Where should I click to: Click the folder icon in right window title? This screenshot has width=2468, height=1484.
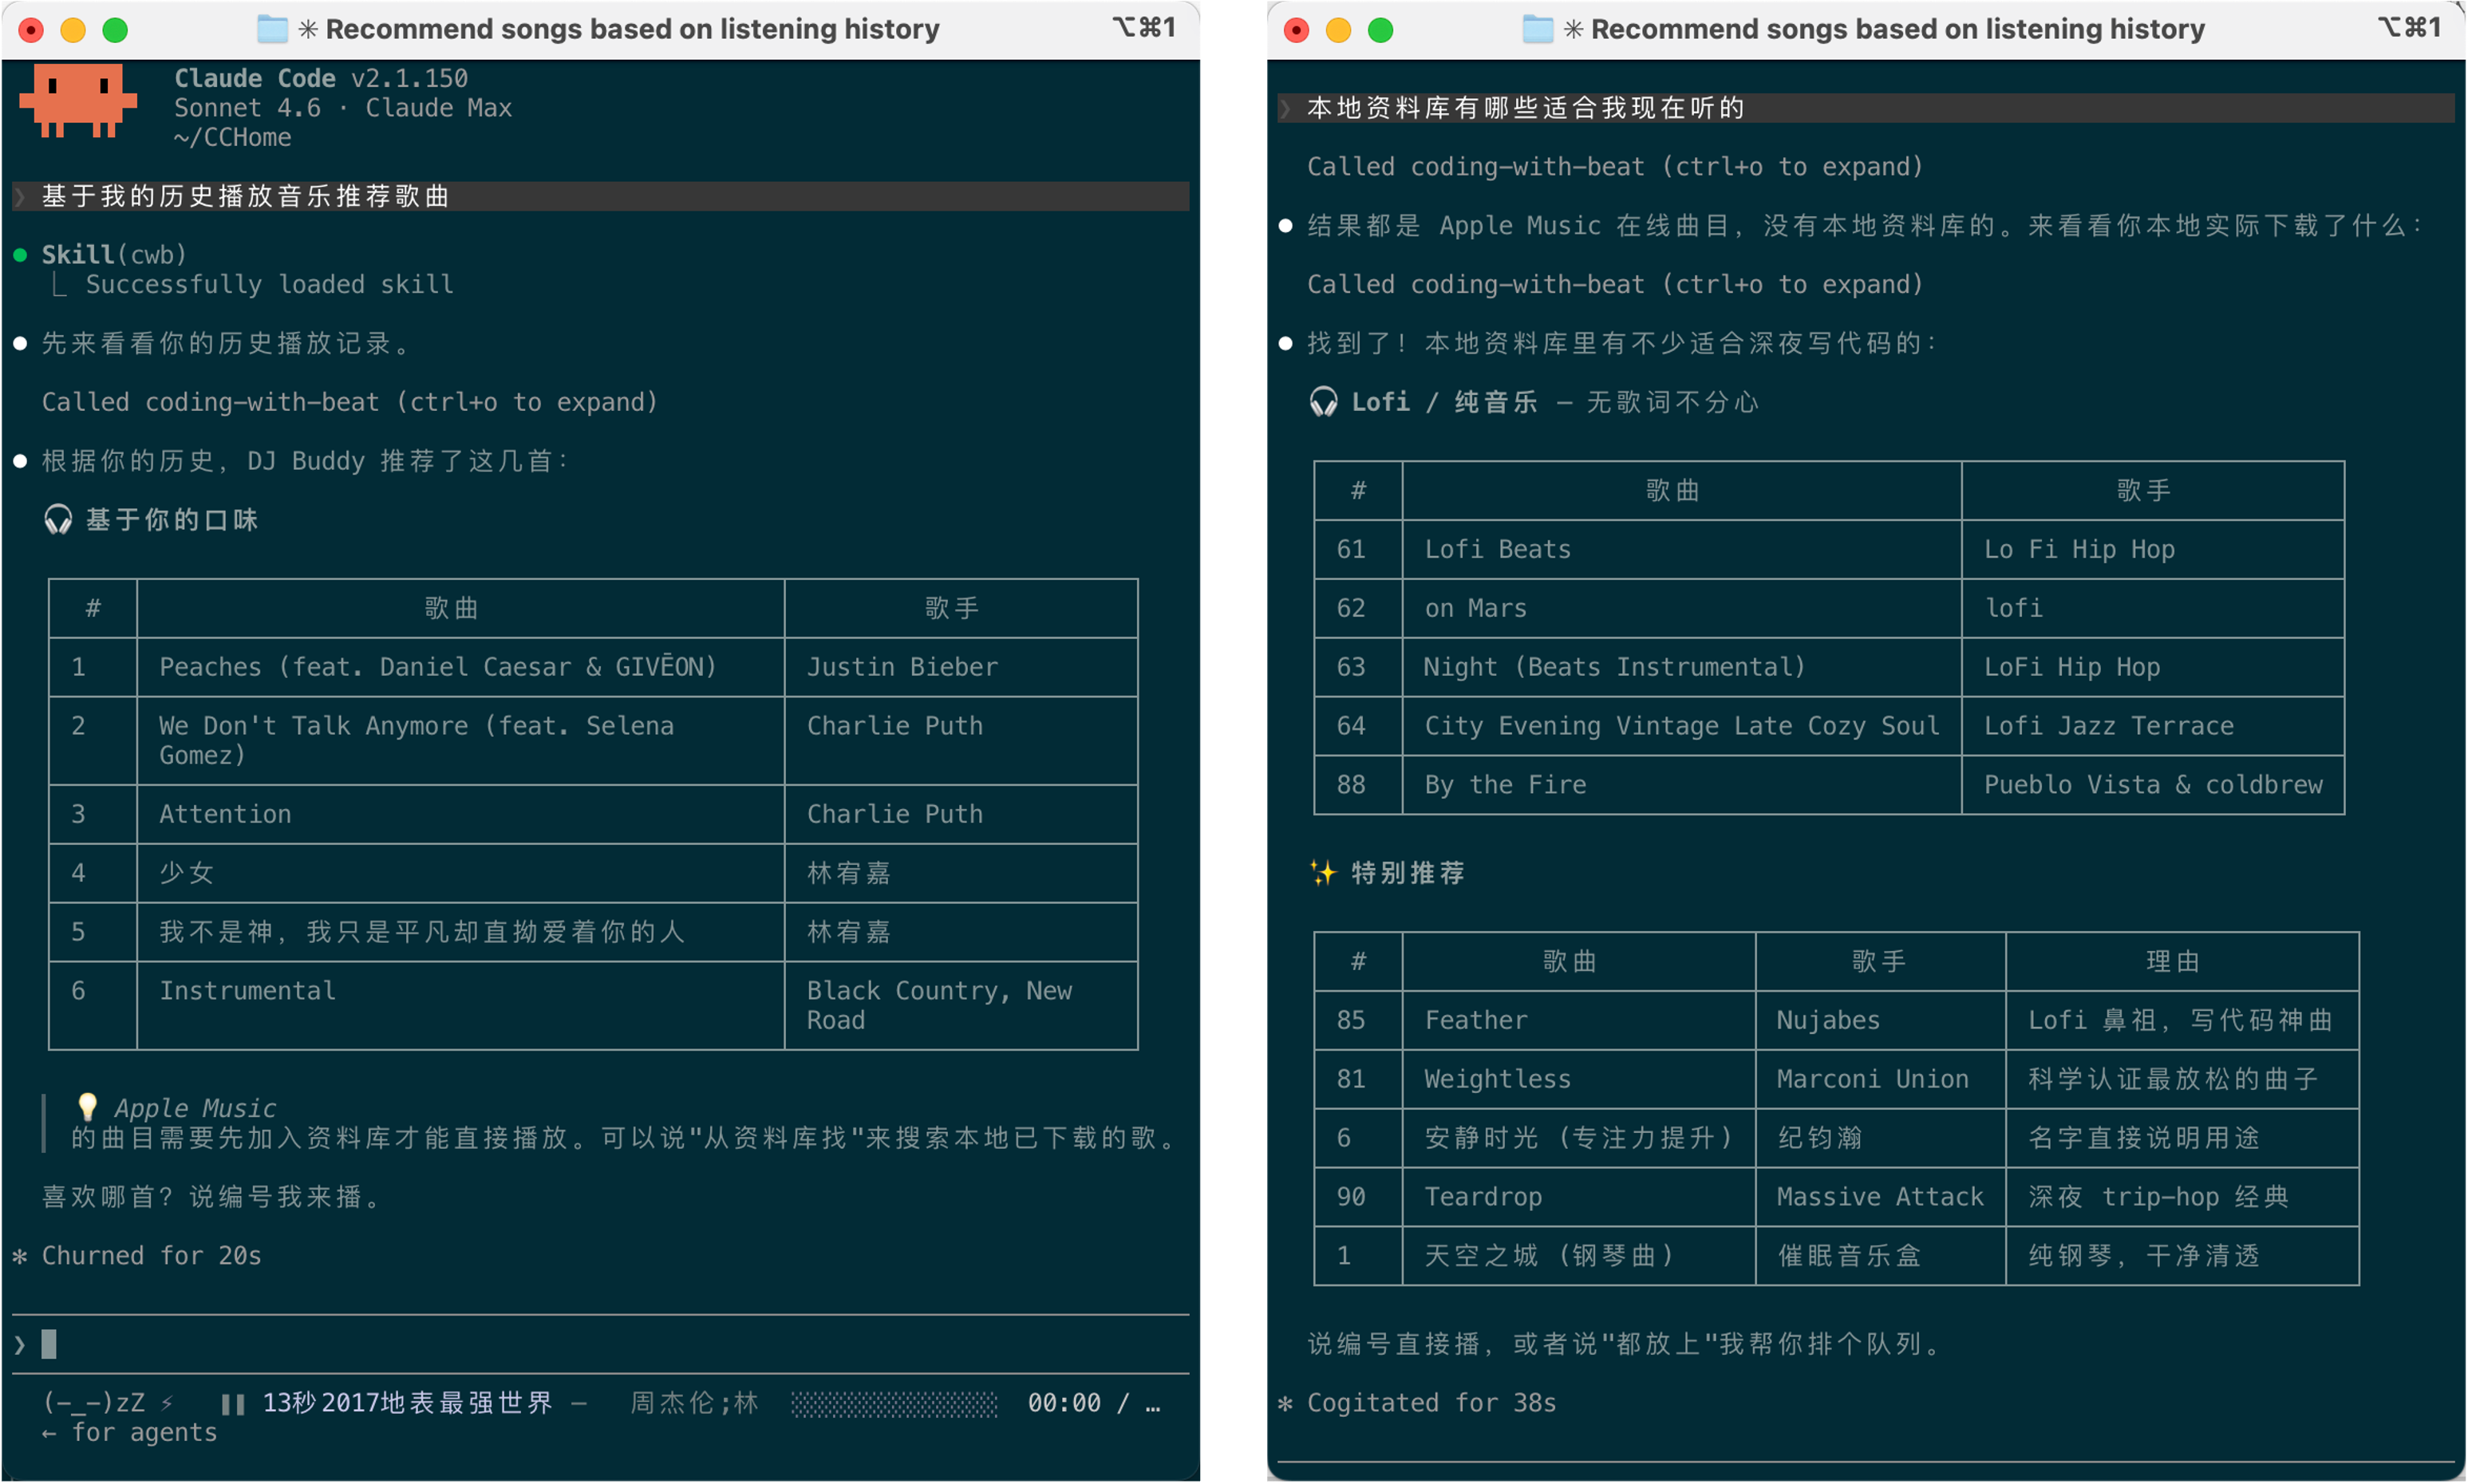coord(1537,29)
